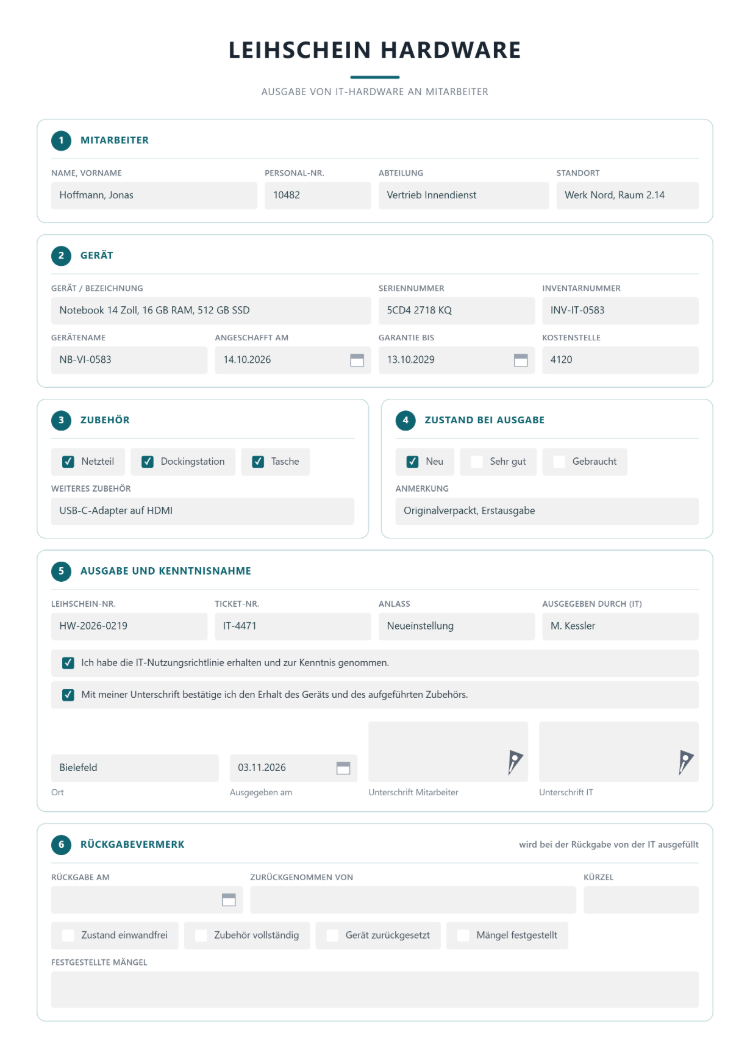Click the Gerät / Bezeichnung field with Notebook
This screenshot has width=750, height=1060.
[211, 311]
